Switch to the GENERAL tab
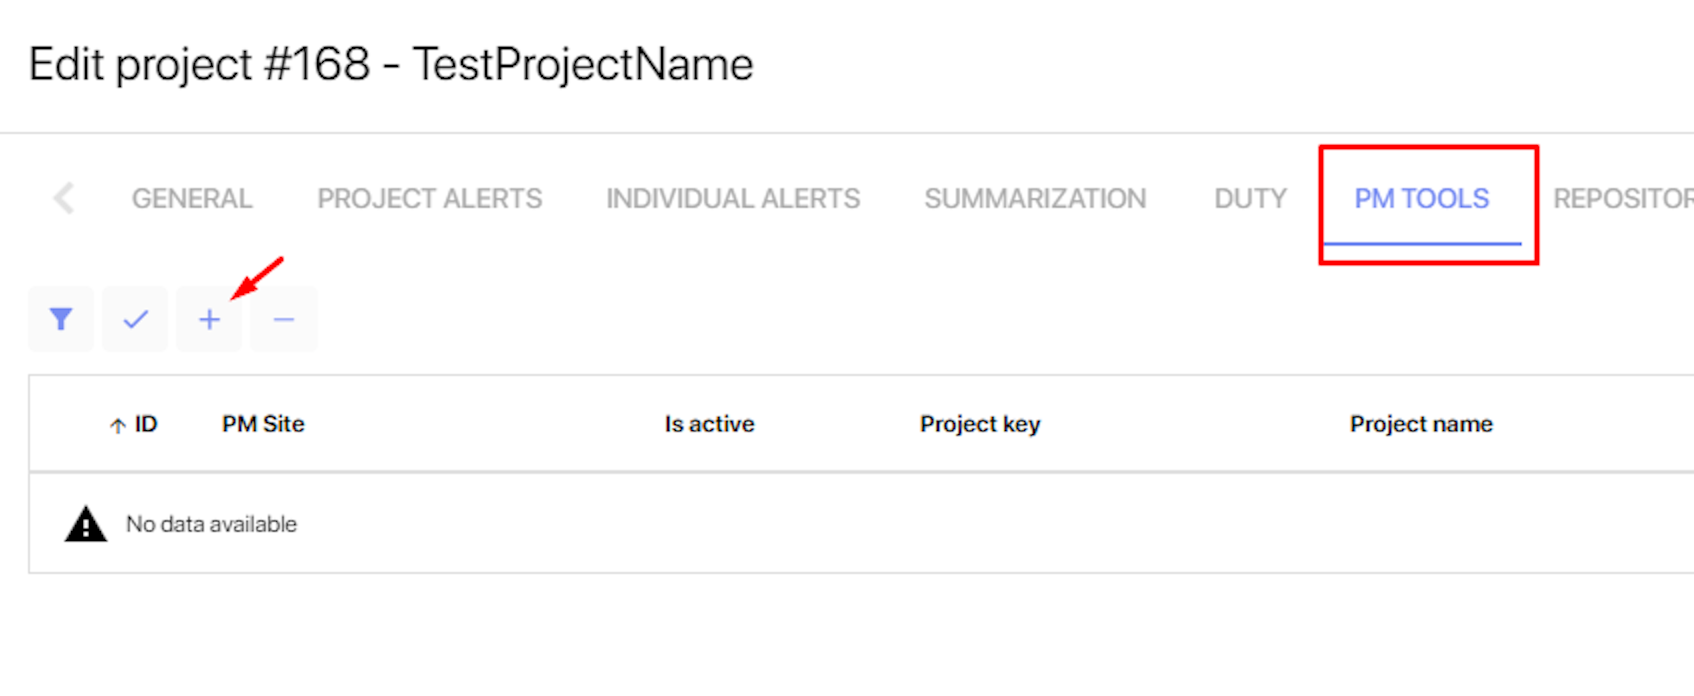Image resolution: width=1694 pixels, height=696 pixels. [192, 198]
